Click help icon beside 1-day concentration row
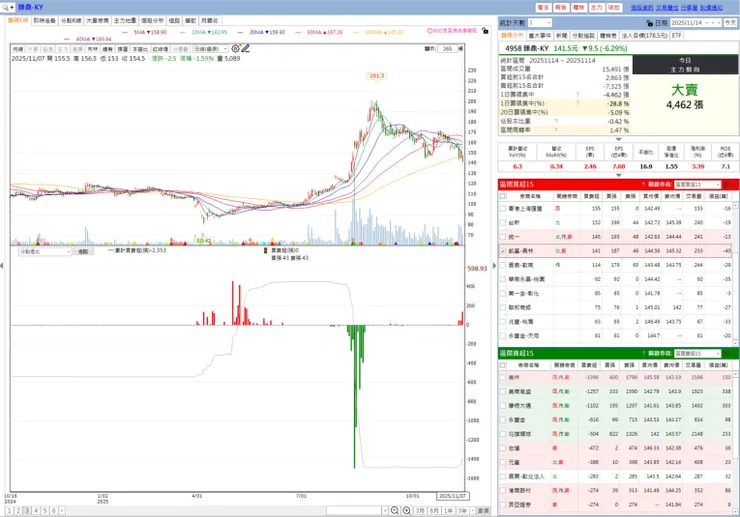Viewport: 740px width, 517px height. [x=578, y=94]
